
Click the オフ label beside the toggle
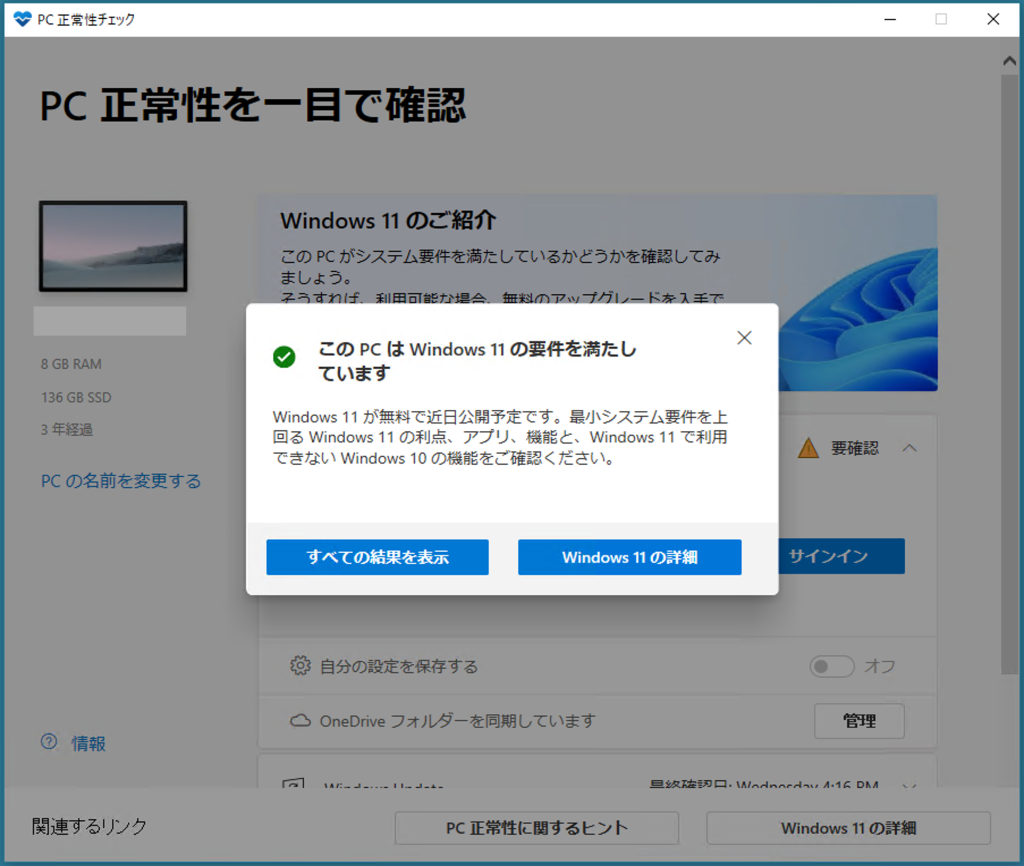[x=880, y=666]
